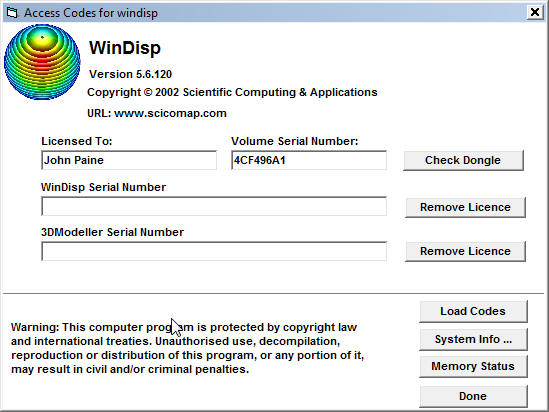Remove Licence for 3DModeller Serial Number
This screenshot has width=549, height=412.
[x=465, y=251]
